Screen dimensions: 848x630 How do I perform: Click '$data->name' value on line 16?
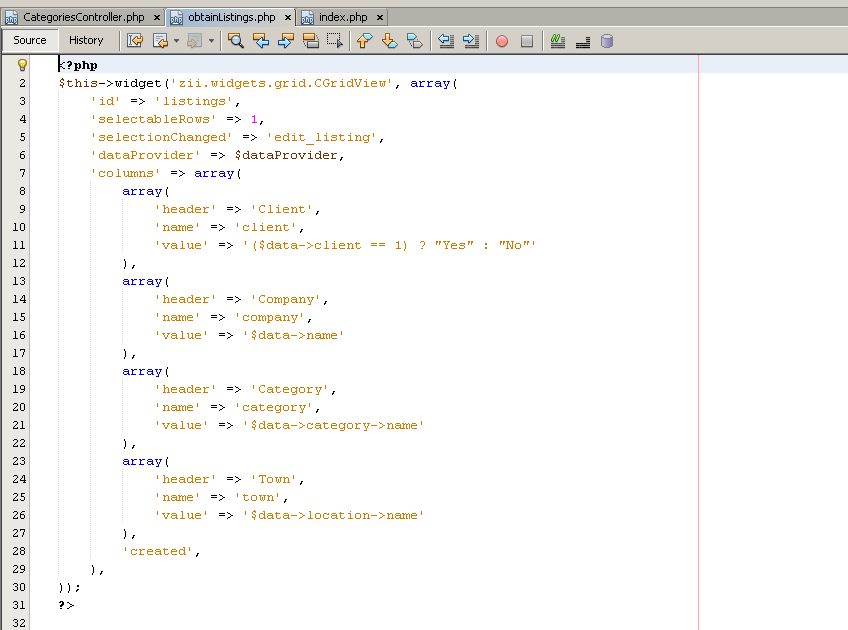294,335
